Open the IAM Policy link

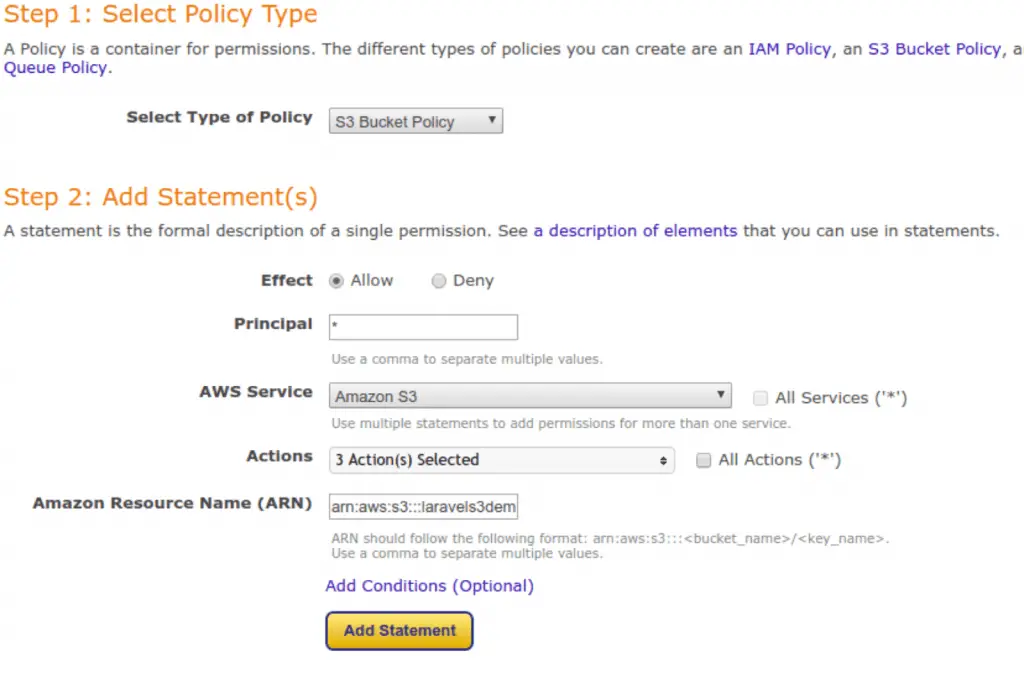point(789,49)
